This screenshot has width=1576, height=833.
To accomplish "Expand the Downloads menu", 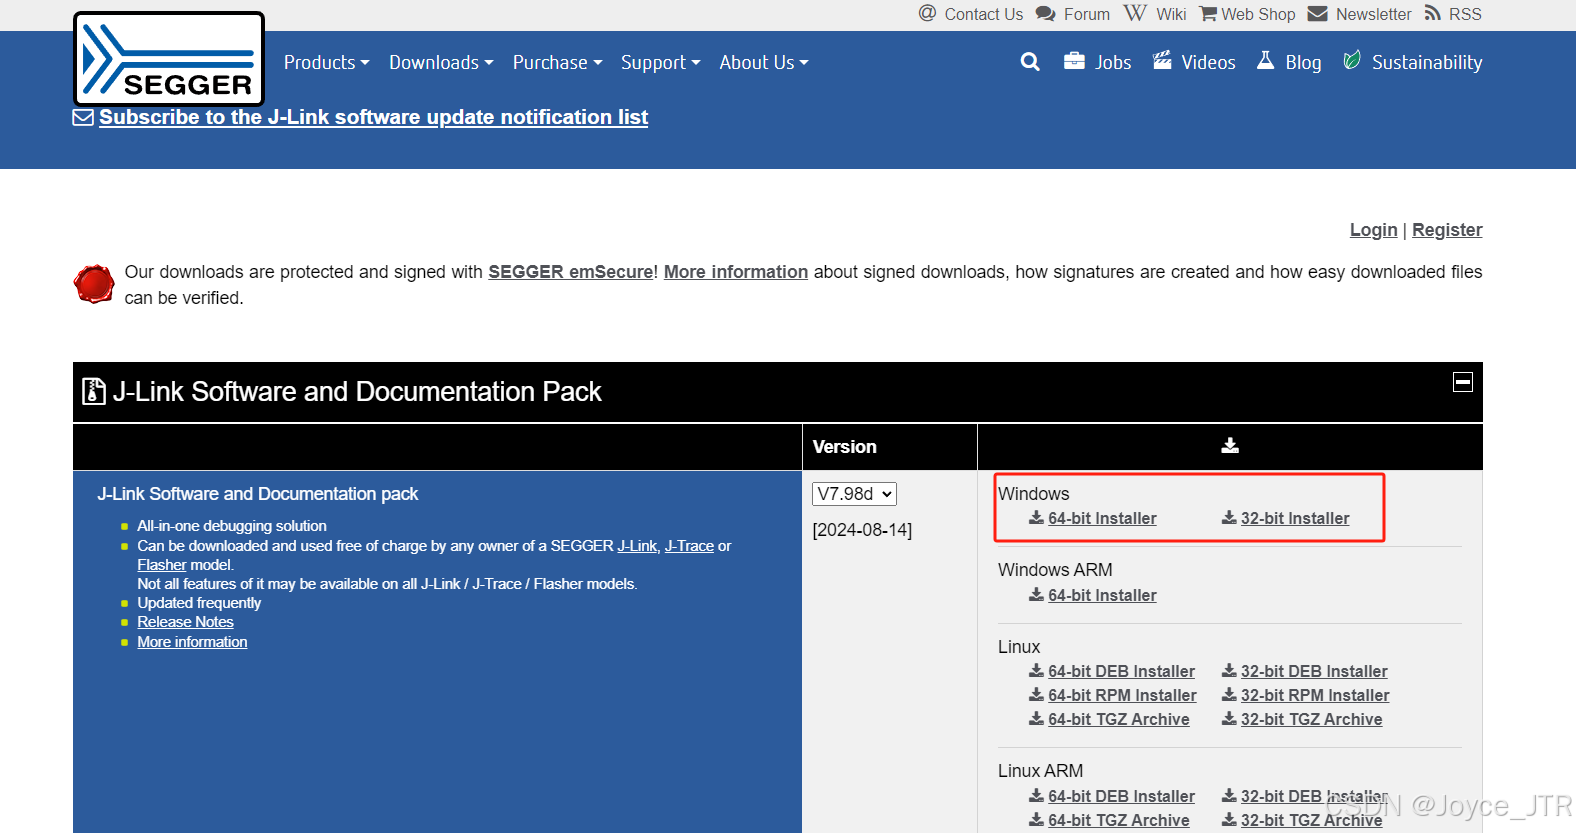I will click(441, 62).
